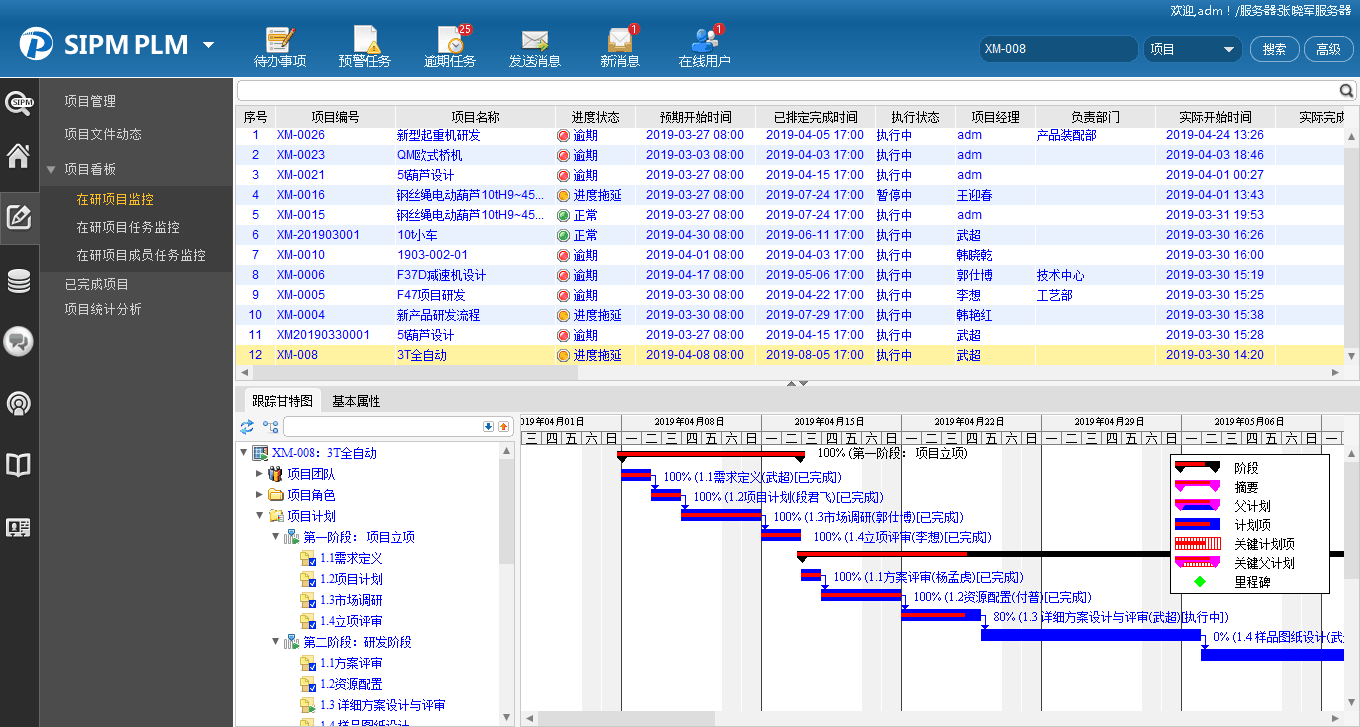Screen dimensions: 1360x727
Task: Open the 新消息 new messages icon
Action: (x=620, y=42)
